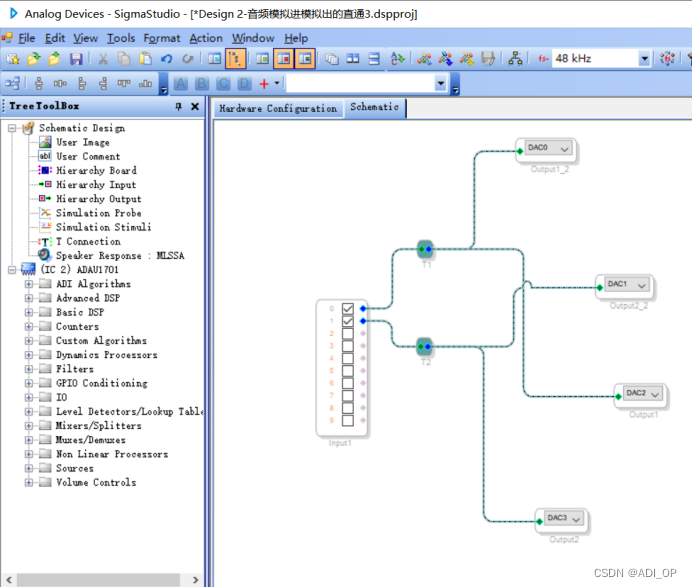
Task: Click the C label toolbar button
Action: 223,83
